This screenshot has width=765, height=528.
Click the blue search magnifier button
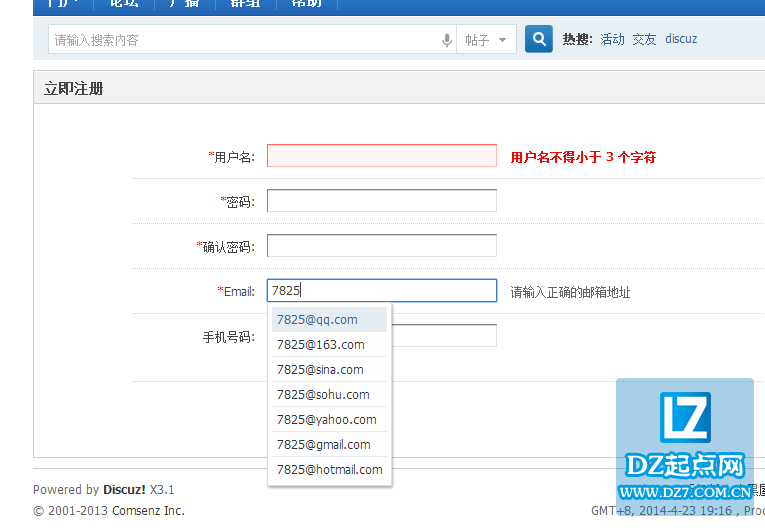pos(539,39)
